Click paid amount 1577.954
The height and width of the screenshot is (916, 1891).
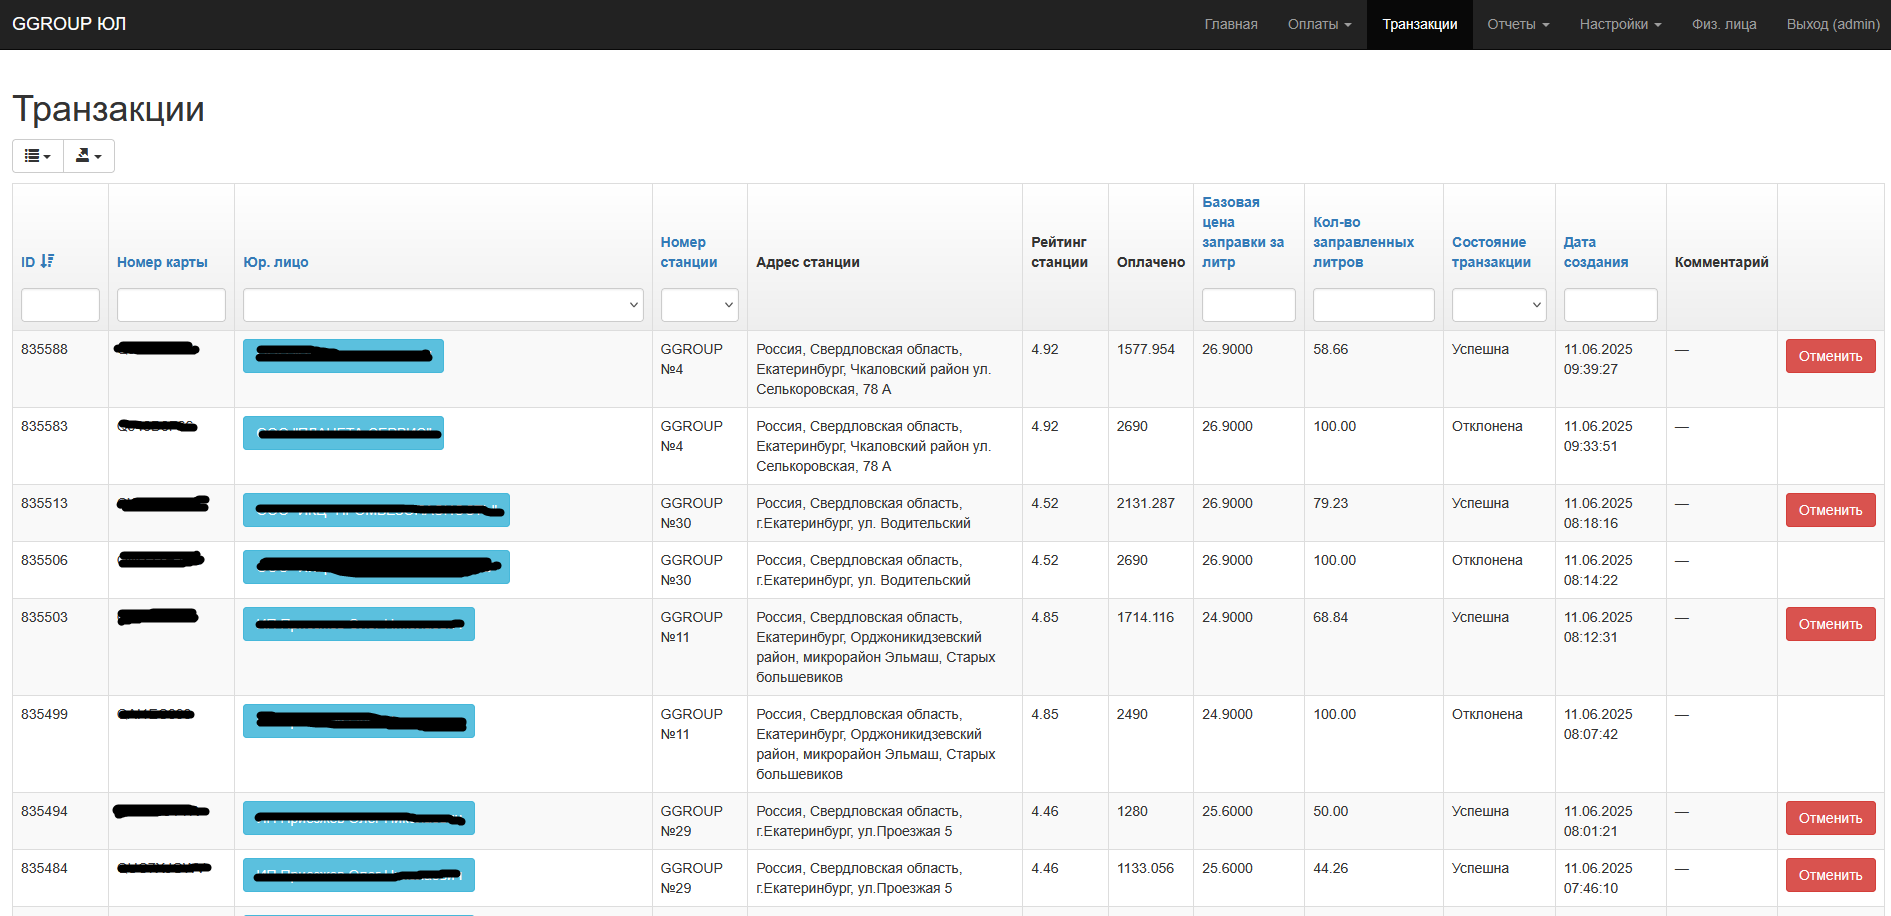[x=1146, y=349]
